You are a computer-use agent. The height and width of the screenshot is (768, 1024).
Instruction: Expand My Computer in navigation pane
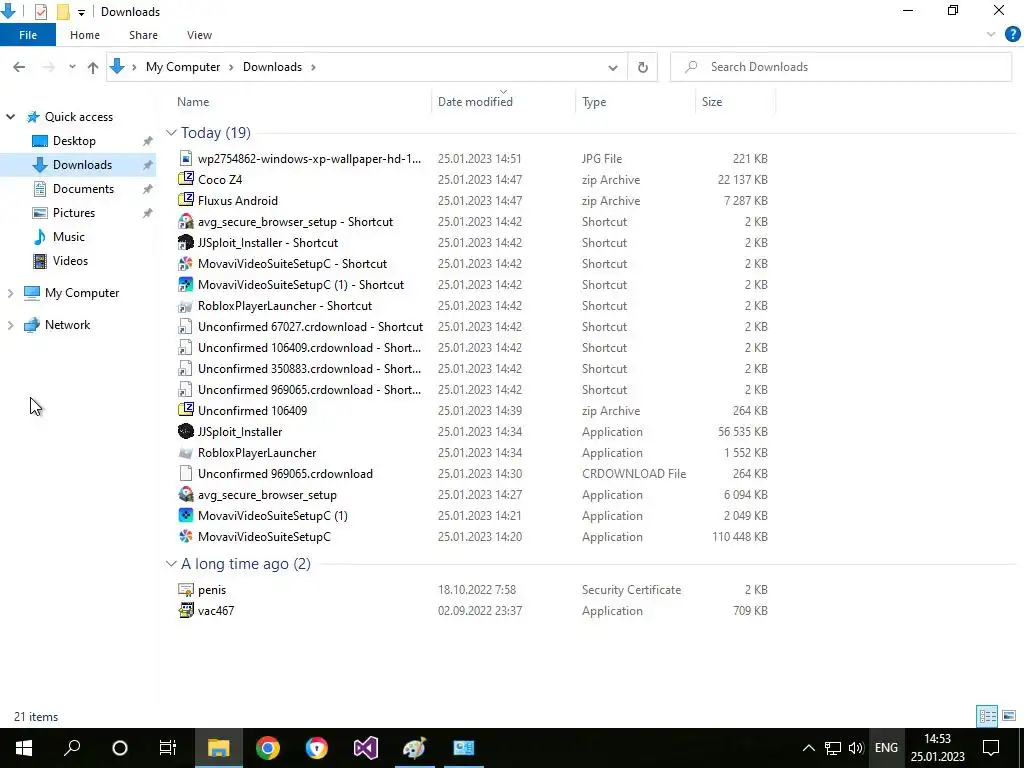(x=10, y=293)
